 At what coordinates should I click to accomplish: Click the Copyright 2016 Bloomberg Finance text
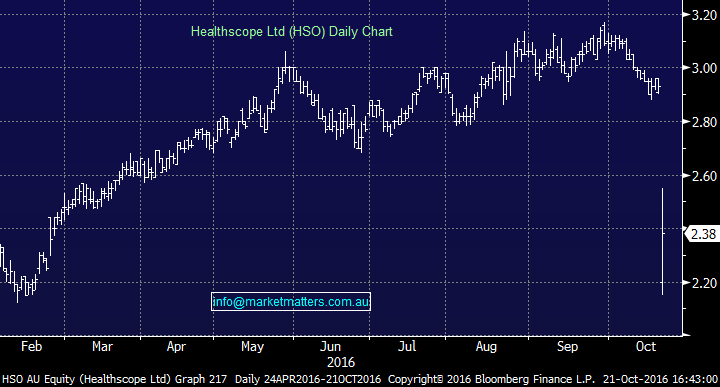(x=491, y=380)
